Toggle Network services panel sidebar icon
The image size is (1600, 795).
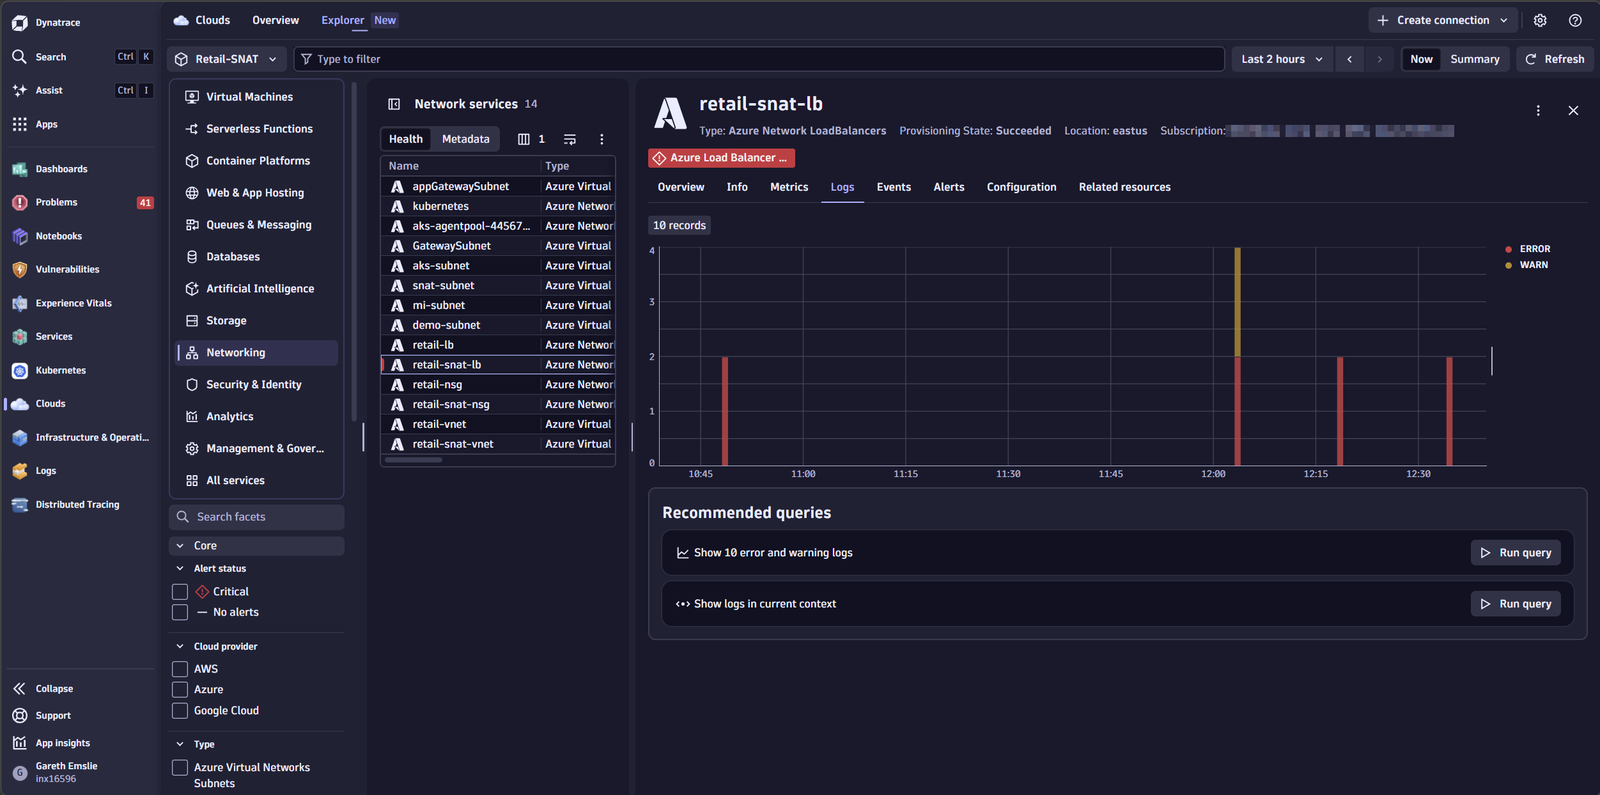[x=394, y=104]
